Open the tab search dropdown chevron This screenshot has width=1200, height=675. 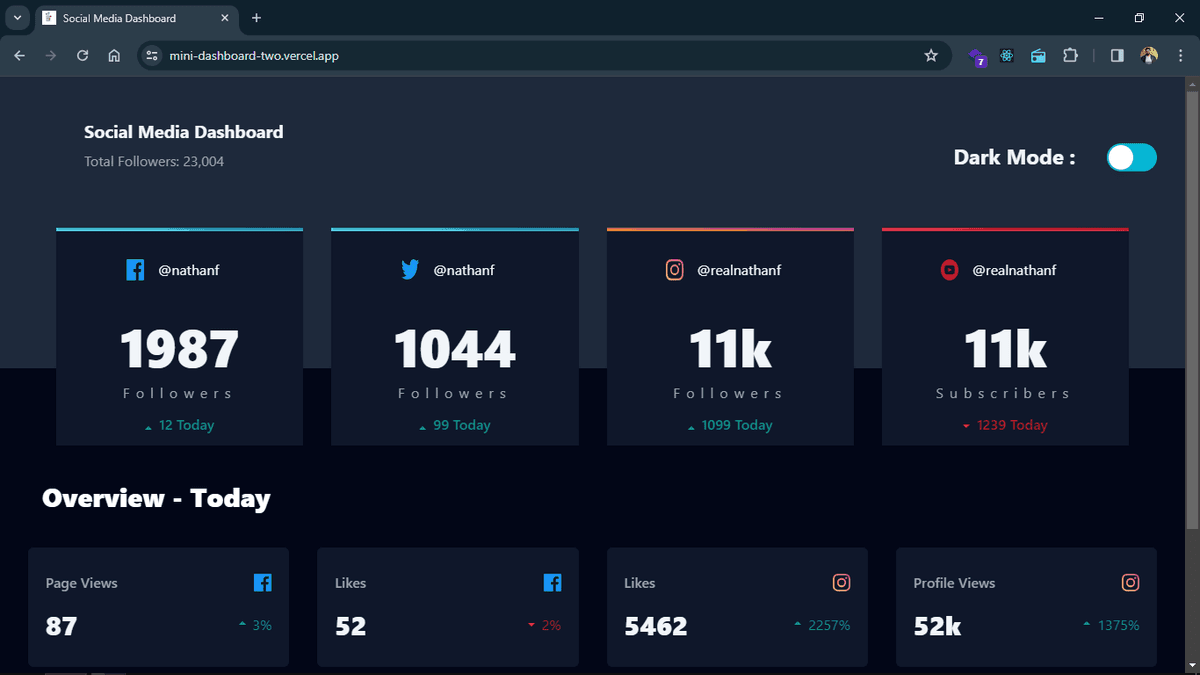(x=16, y=17)
